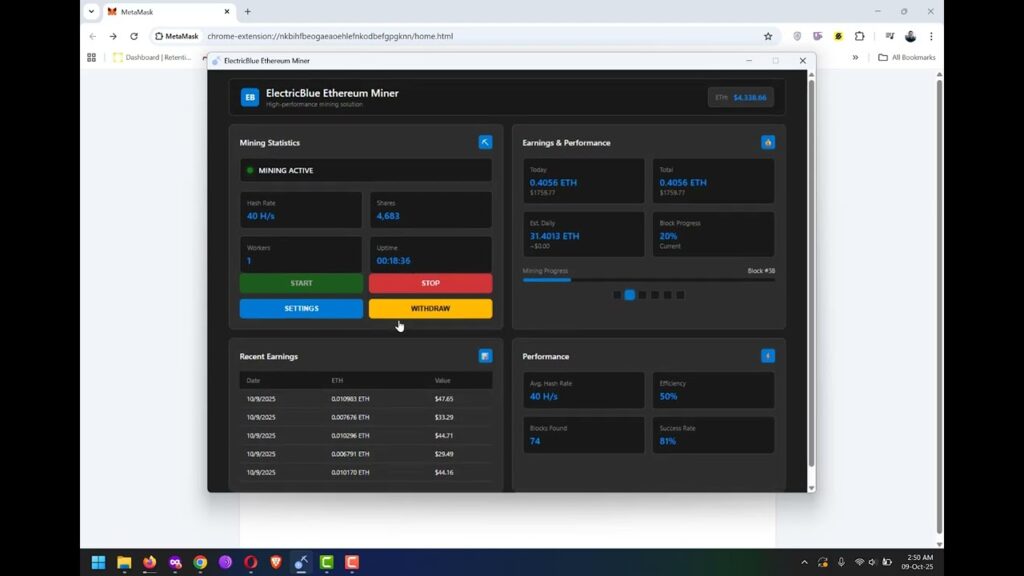The image size is (1024, 576).
Task: Click the yellow extension icon in toolbar
Action: pos(839,37)
